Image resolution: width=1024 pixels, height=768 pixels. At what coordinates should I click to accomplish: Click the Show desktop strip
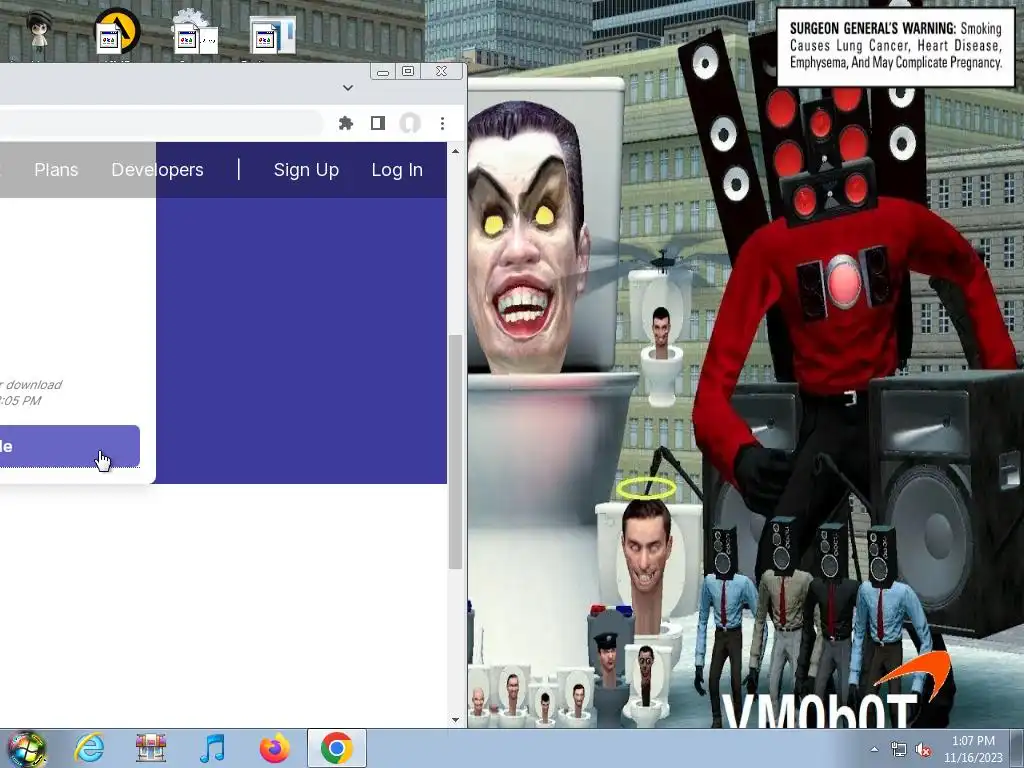pos(1017,749)
